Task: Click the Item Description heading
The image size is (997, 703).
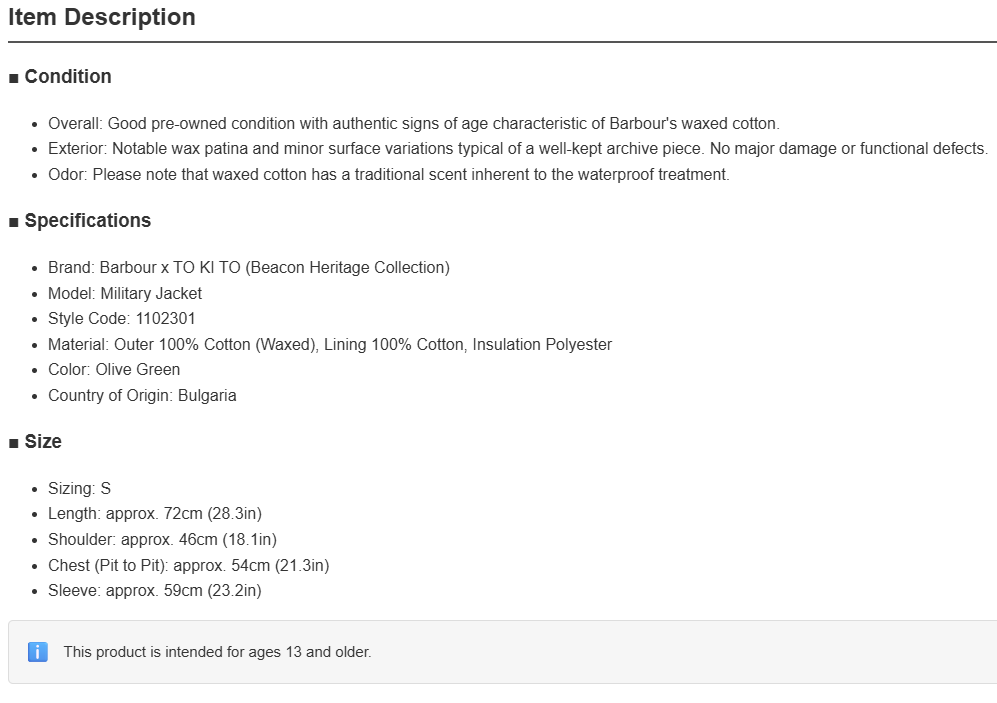Action: [x=102, y=17]
